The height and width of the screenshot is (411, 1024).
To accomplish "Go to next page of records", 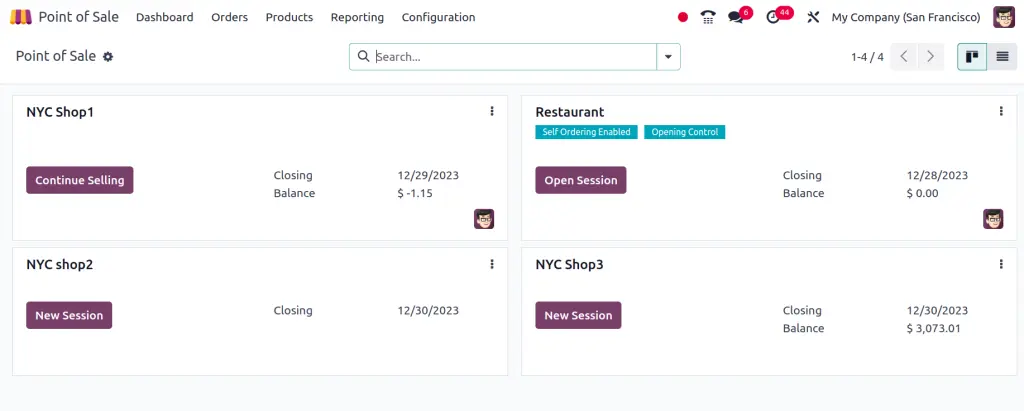I will pyautogui.click(x=931, y=57).
